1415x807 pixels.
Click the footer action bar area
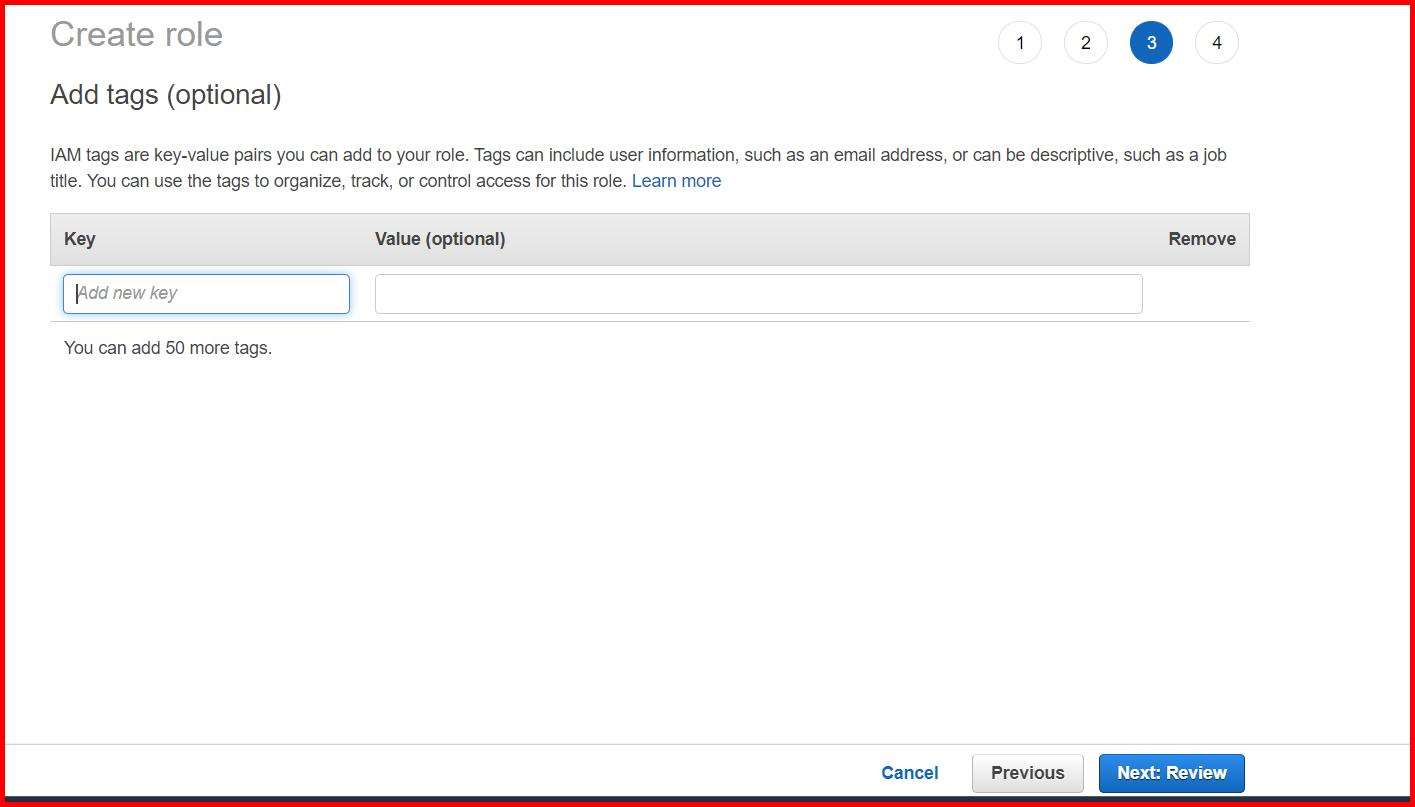pyautogui.click(x=707, y=772)
